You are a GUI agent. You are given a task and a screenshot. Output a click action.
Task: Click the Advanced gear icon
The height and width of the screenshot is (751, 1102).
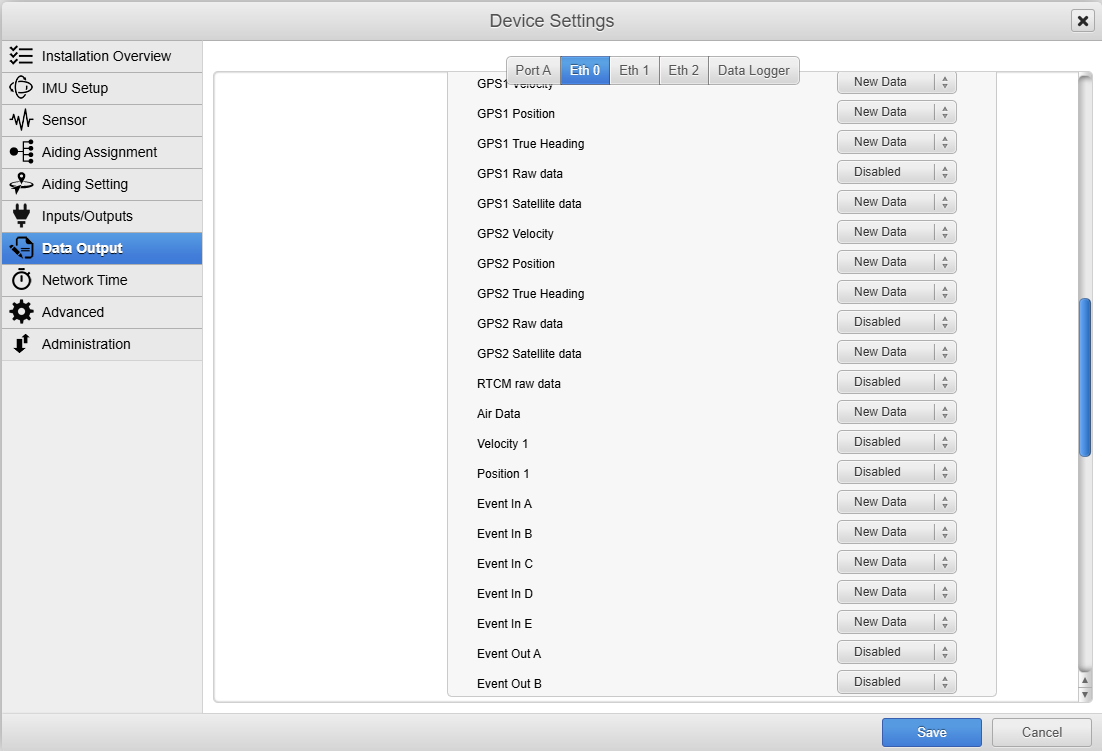(21, 312)
